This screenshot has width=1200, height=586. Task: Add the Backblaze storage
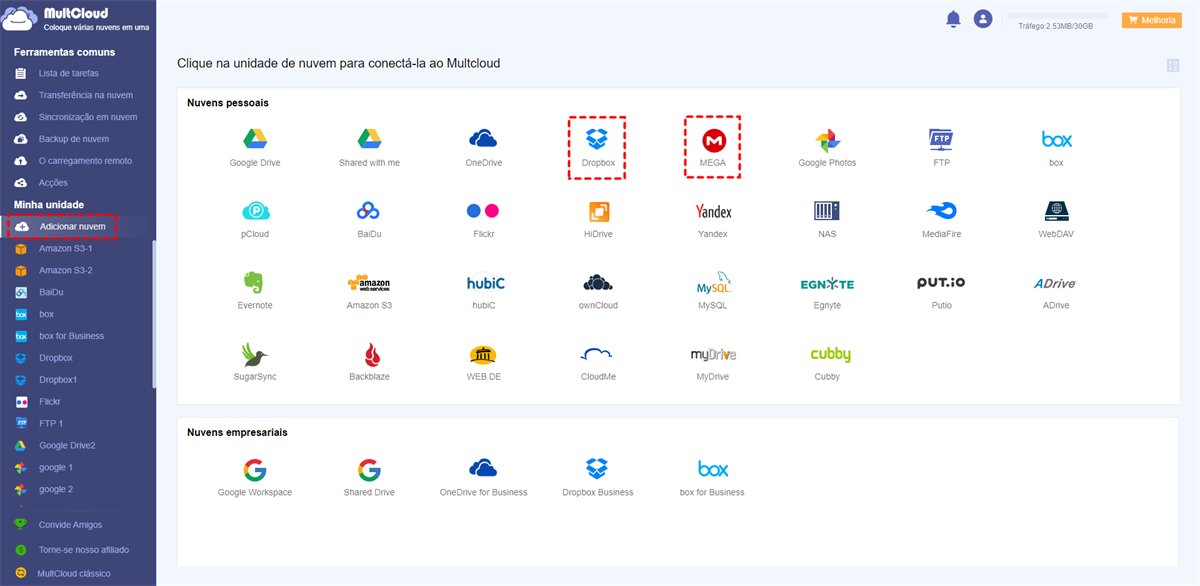tap(369, 362)
